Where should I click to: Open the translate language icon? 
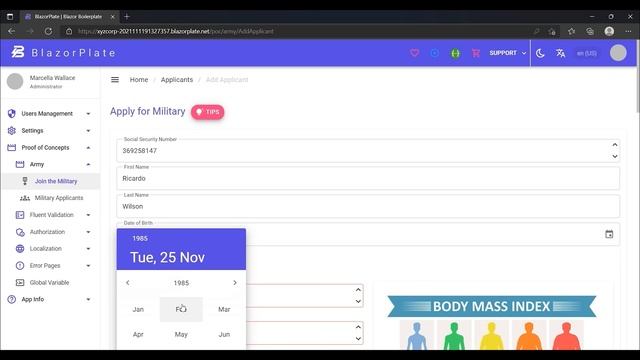[x=560, y=53]
